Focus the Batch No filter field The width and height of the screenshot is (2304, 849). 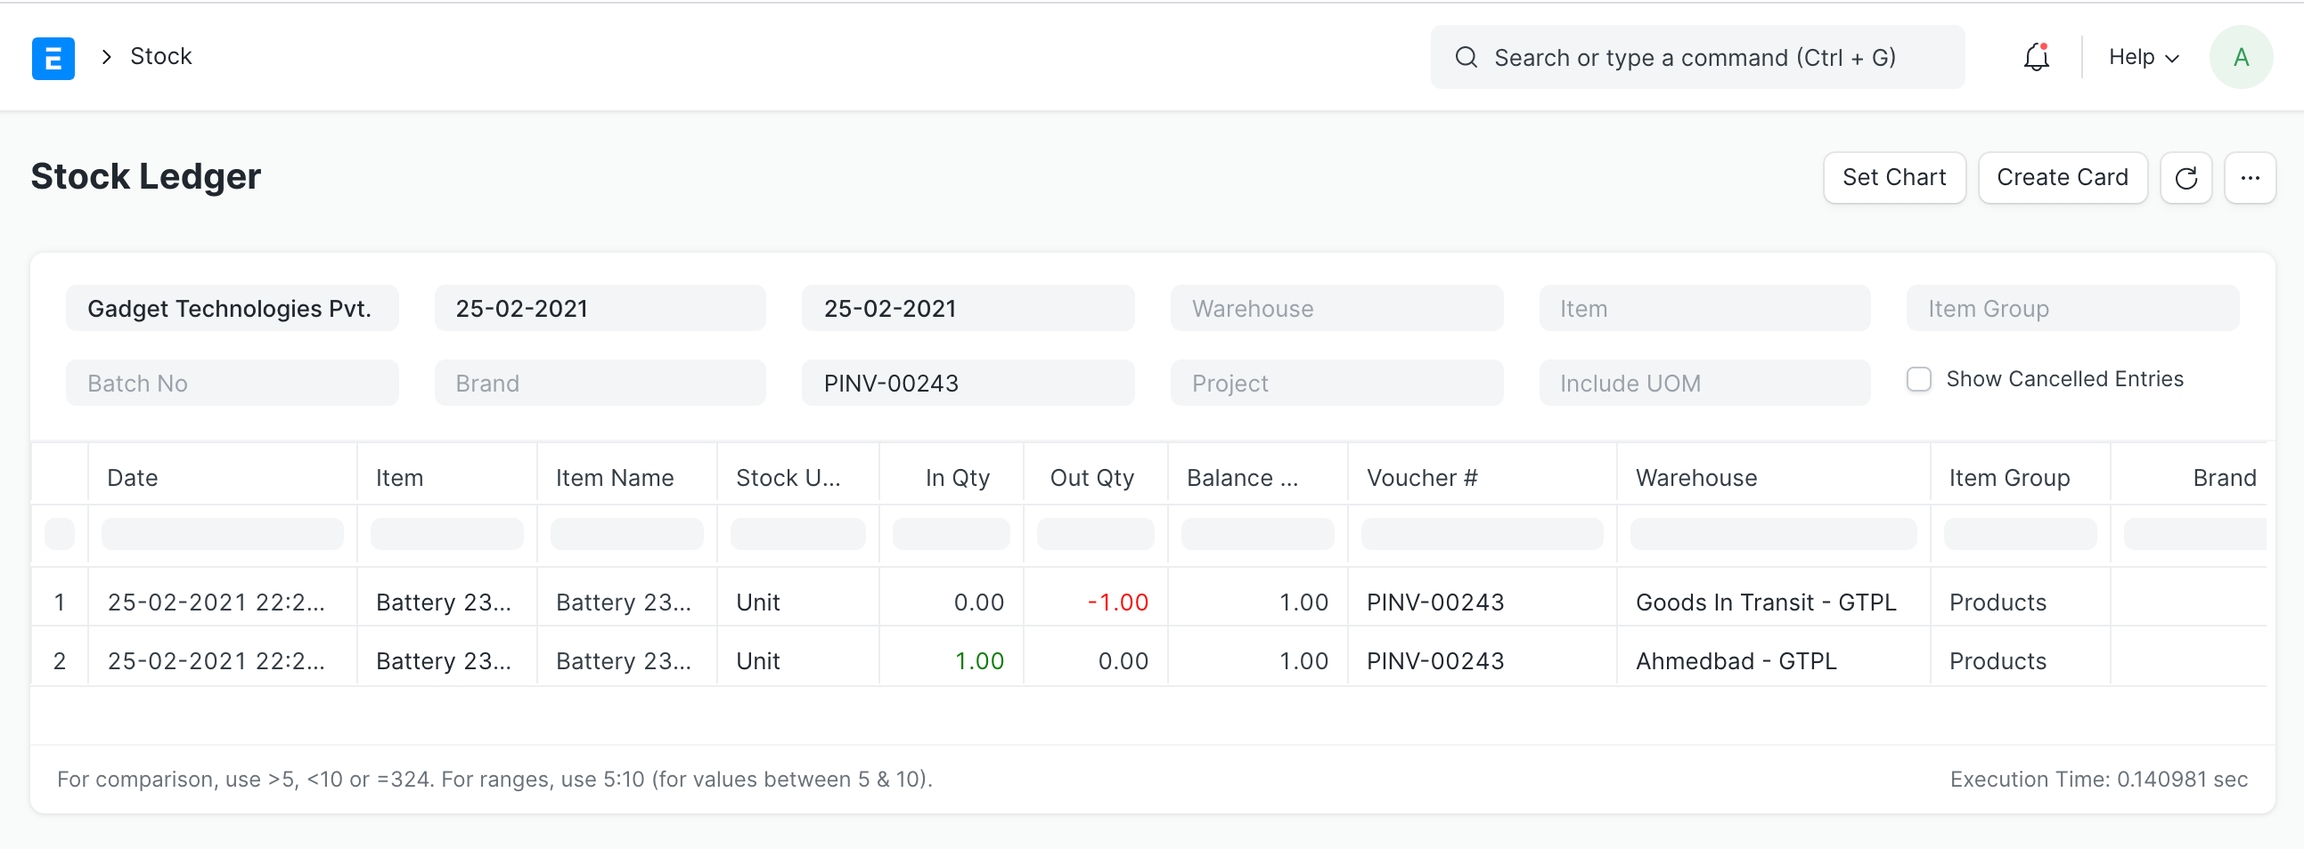[x=232, y=383]
